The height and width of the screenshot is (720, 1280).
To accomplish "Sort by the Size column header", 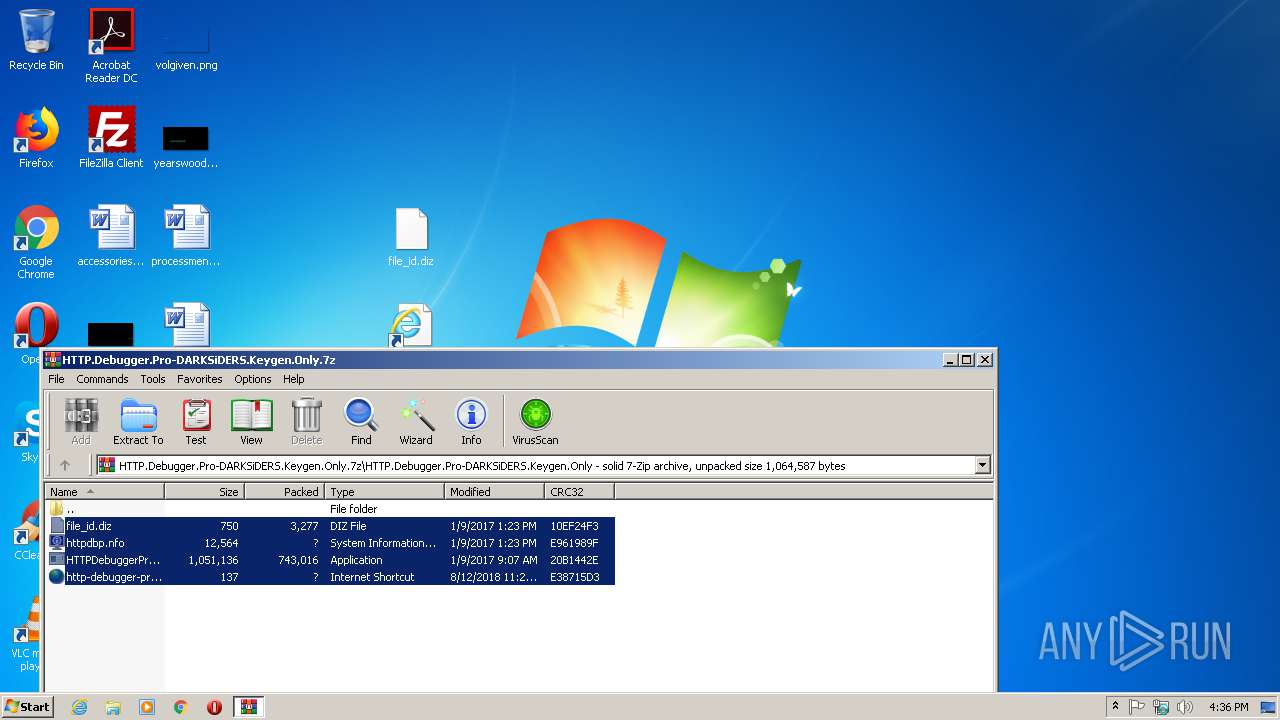I will (x=204, y=491).
